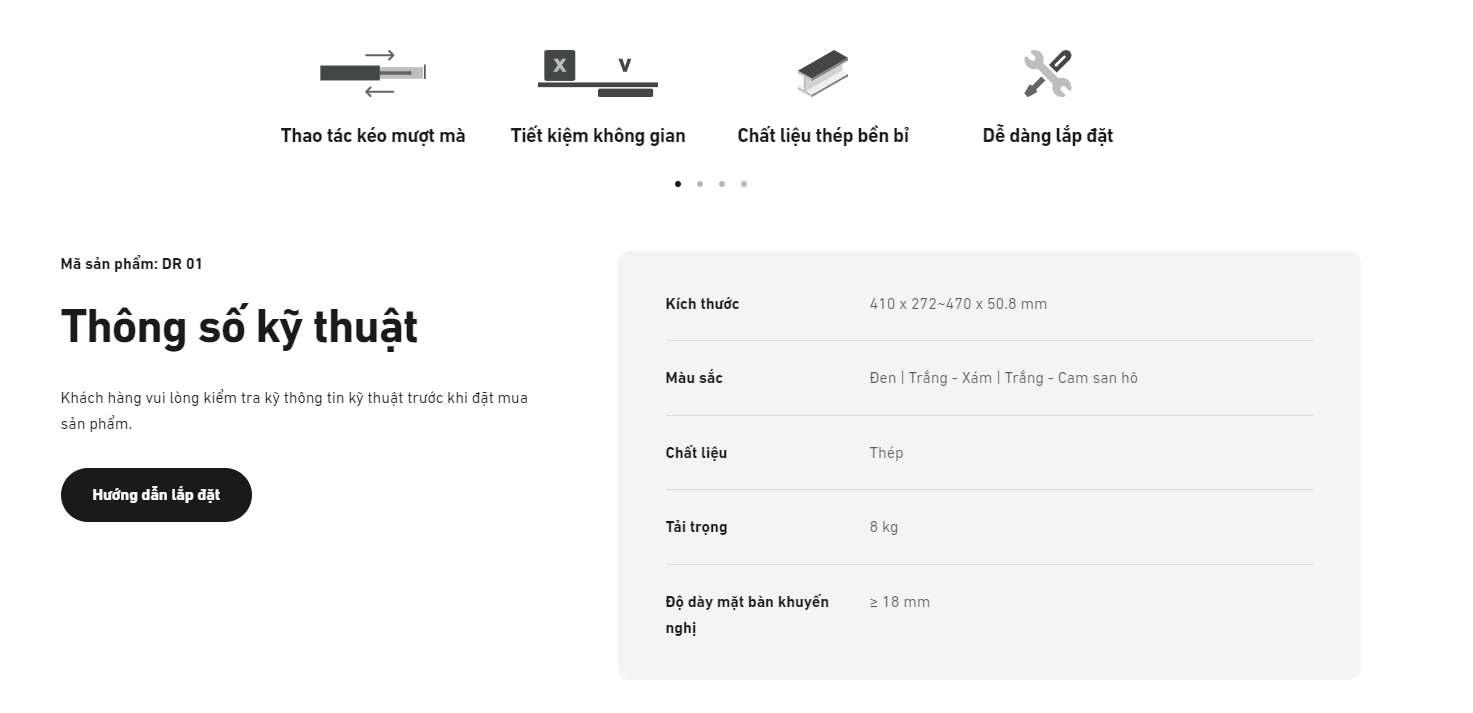Click 'Dễ dàng lắp đặt' label

tap(1048, 135)
